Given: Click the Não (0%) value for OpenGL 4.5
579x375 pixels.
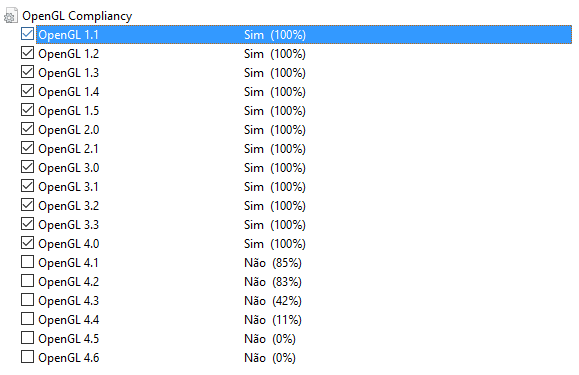Looking at the screenshot, I should (270, 339).
